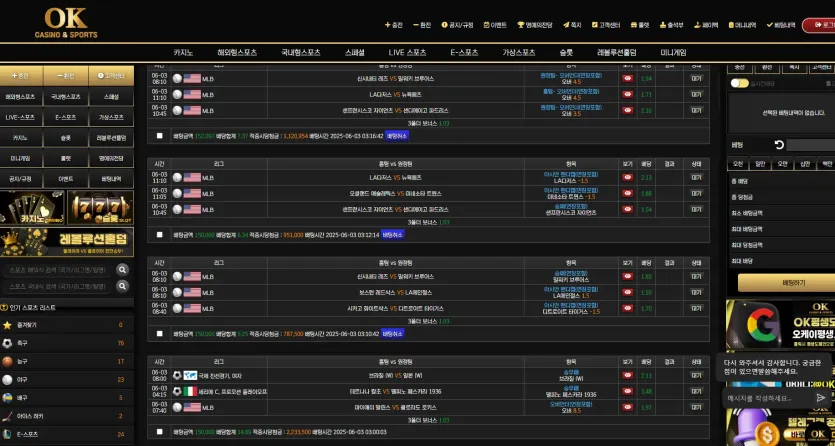Image resolution: width=835 pixels, height=446 pixels.
Task: Open 레볼루션홀덤 in main navigation bar
Action: [617, 53]
